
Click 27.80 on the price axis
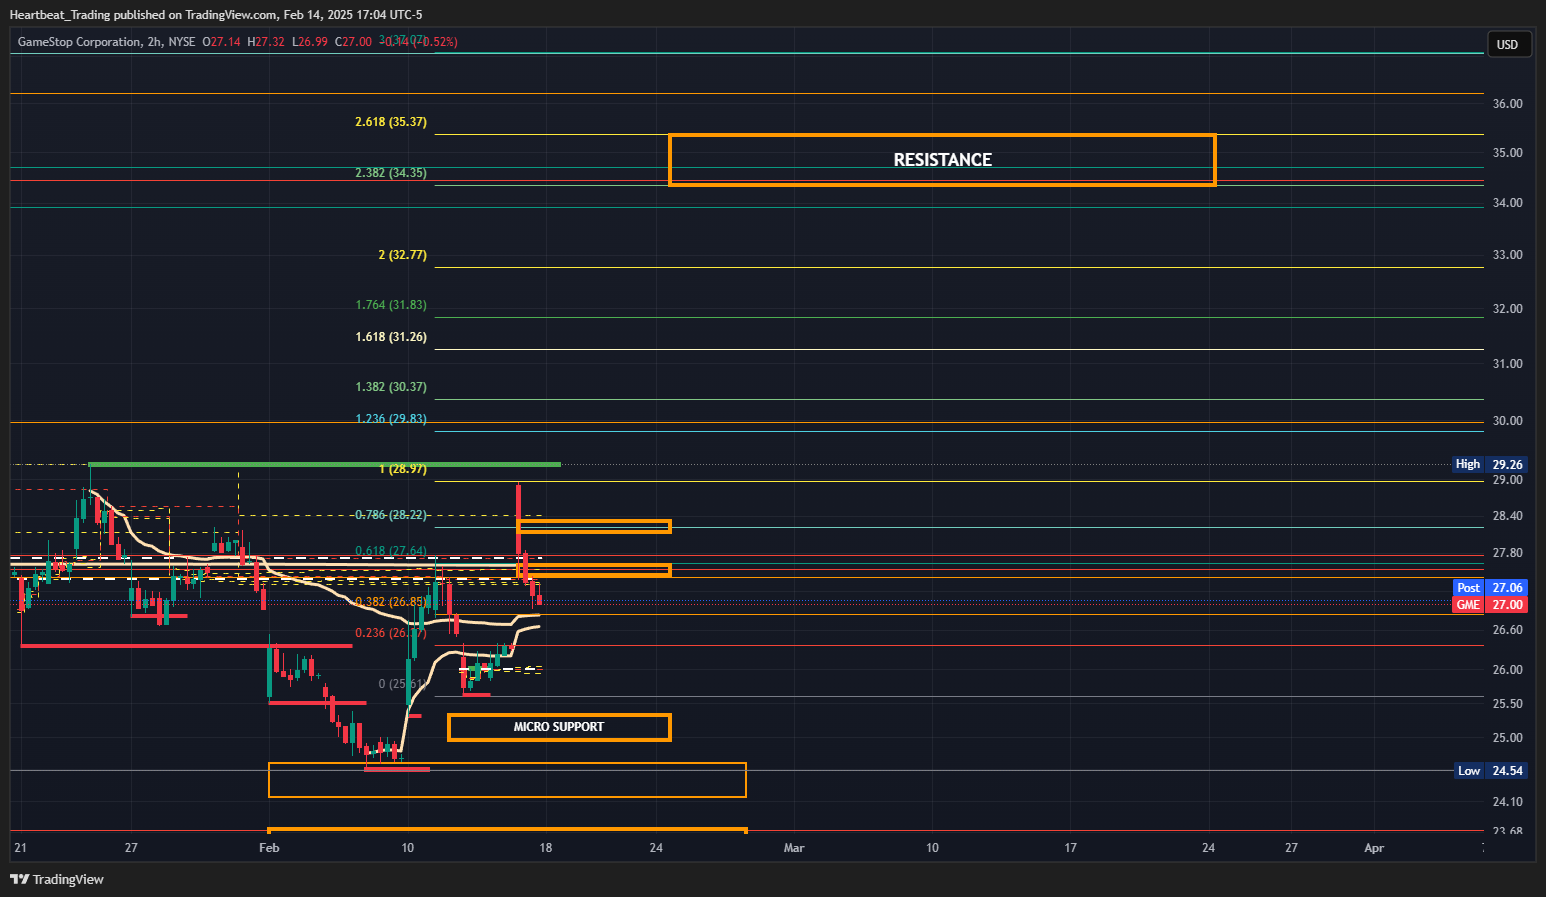click(x=1507, y=553)
